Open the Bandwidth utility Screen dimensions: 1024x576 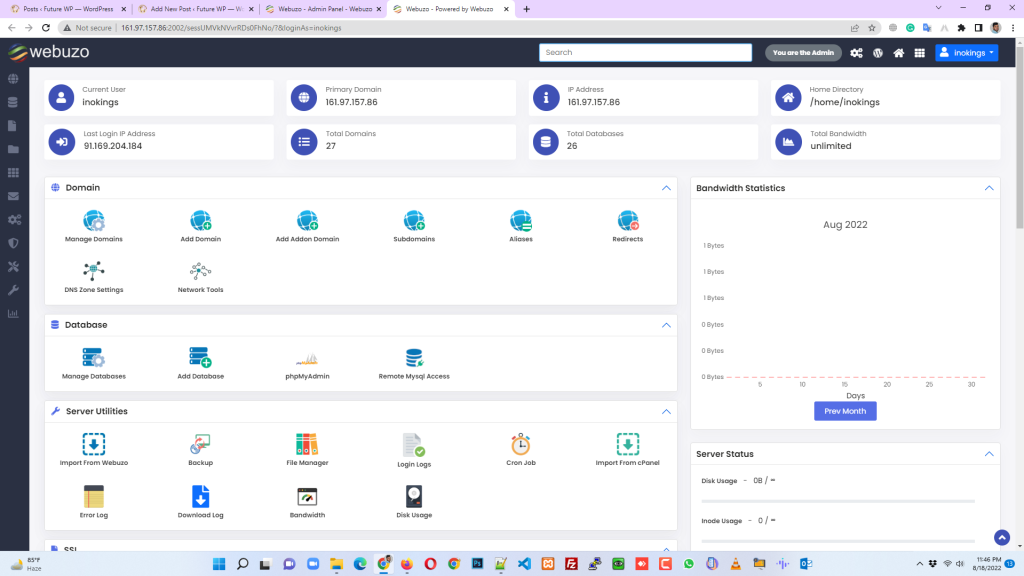[307, 502]
